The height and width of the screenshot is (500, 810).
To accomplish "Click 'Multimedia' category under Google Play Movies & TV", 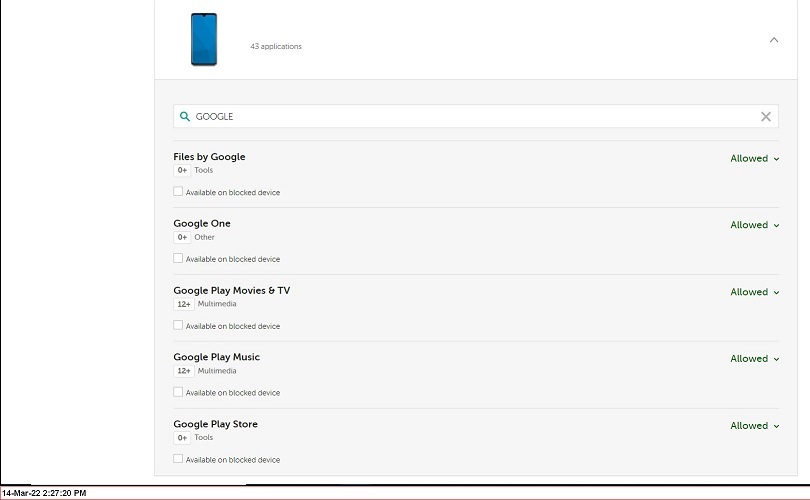I will pos(217,304).
